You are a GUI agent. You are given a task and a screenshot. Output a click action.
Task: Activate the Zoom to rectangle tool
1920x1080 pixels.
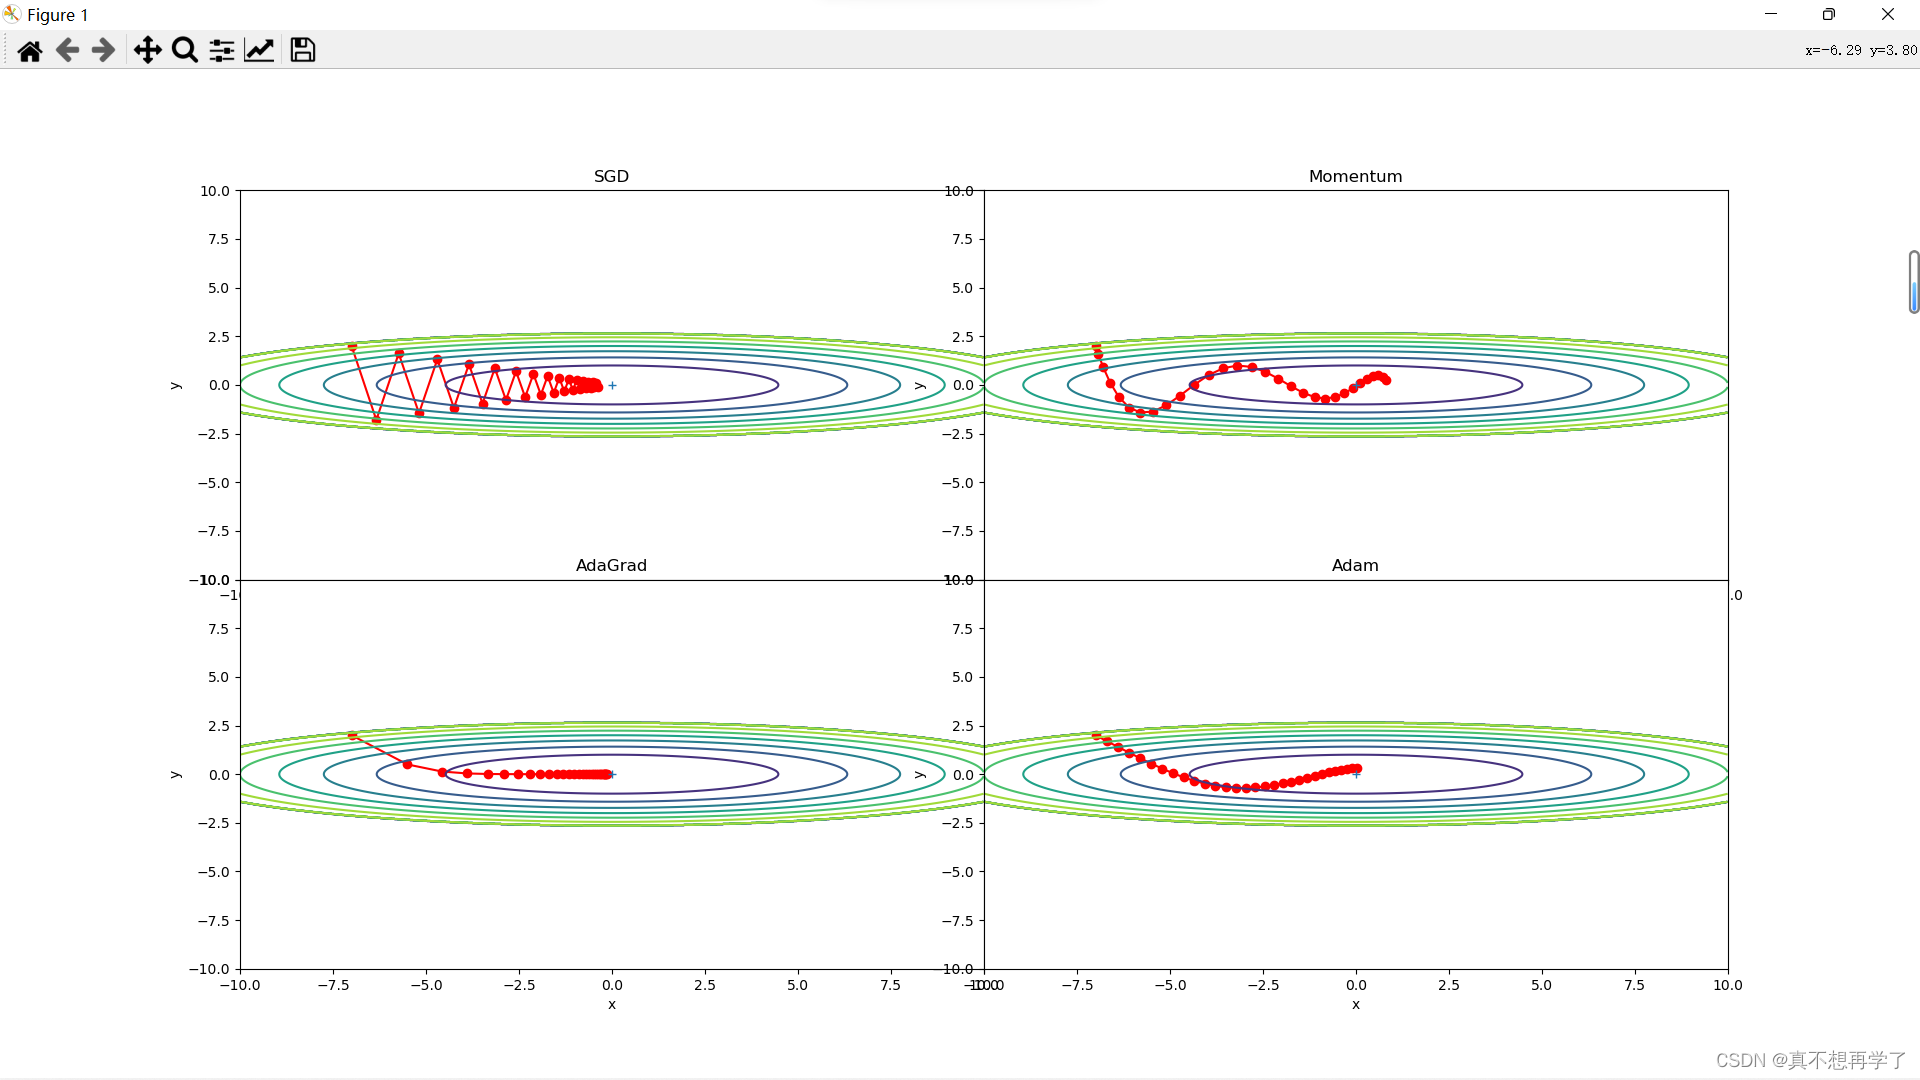[x=185, y=50]
